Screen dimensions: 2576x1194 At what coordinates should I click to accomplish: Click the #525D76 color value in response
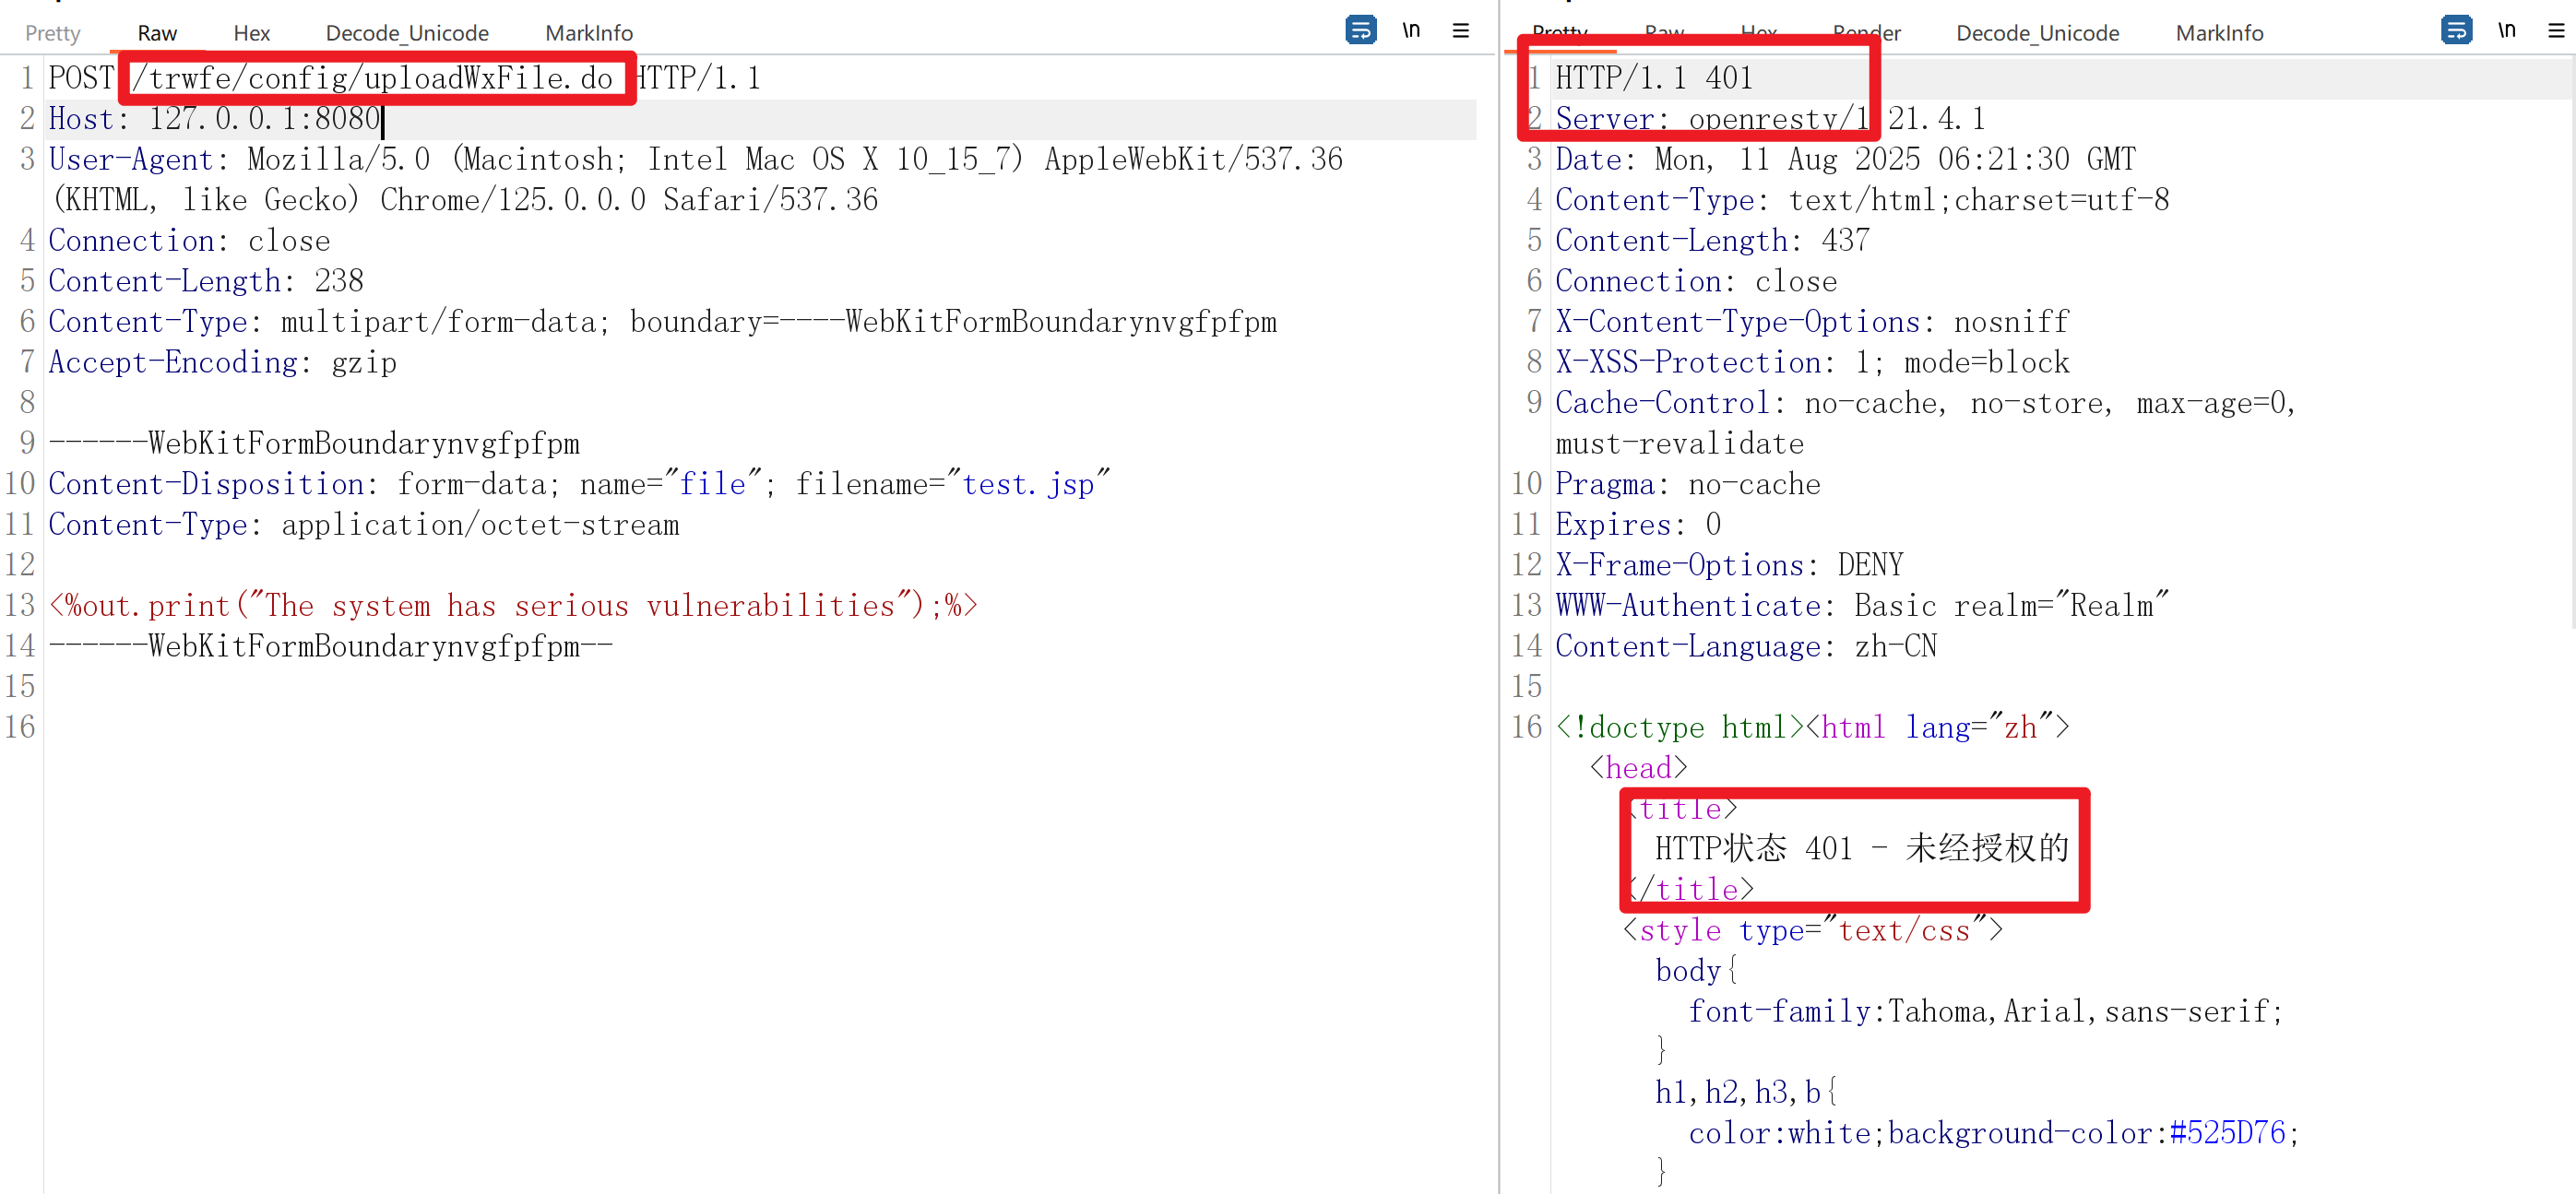pos(2227,1133)
